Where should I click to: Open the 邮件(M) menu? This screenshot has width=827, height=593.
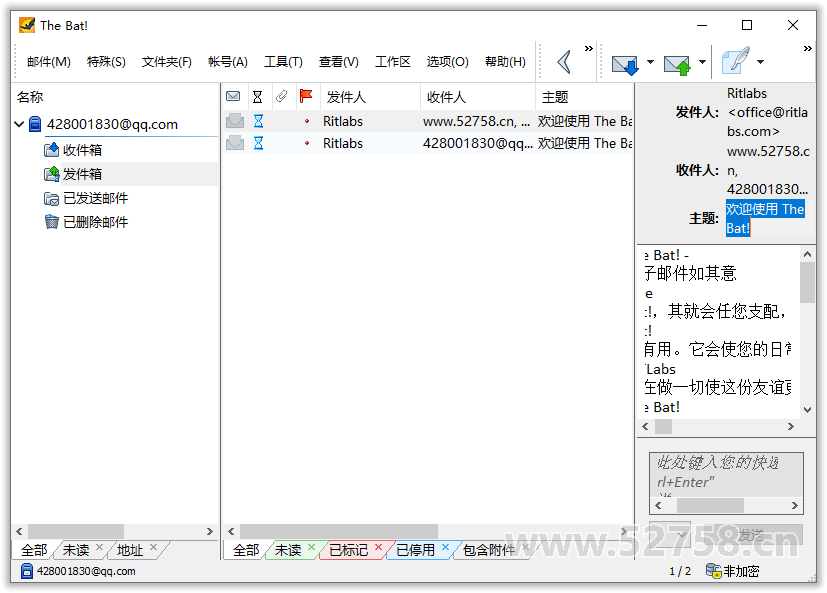(x=49, y=62)
